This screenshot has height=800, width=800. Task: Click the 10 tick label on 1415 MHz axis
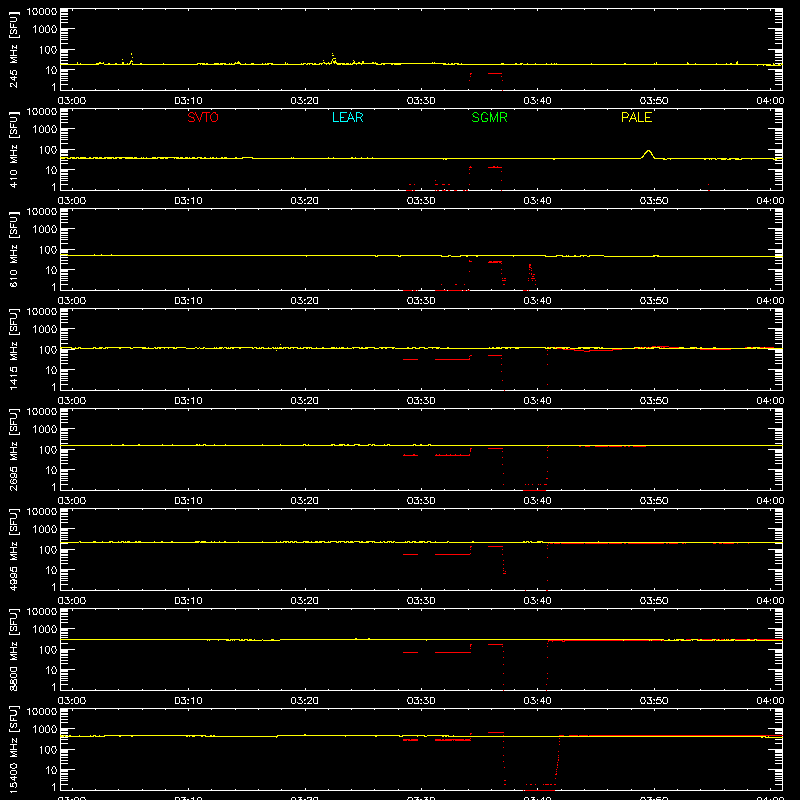pyautogui.click(x=51, y=370)
